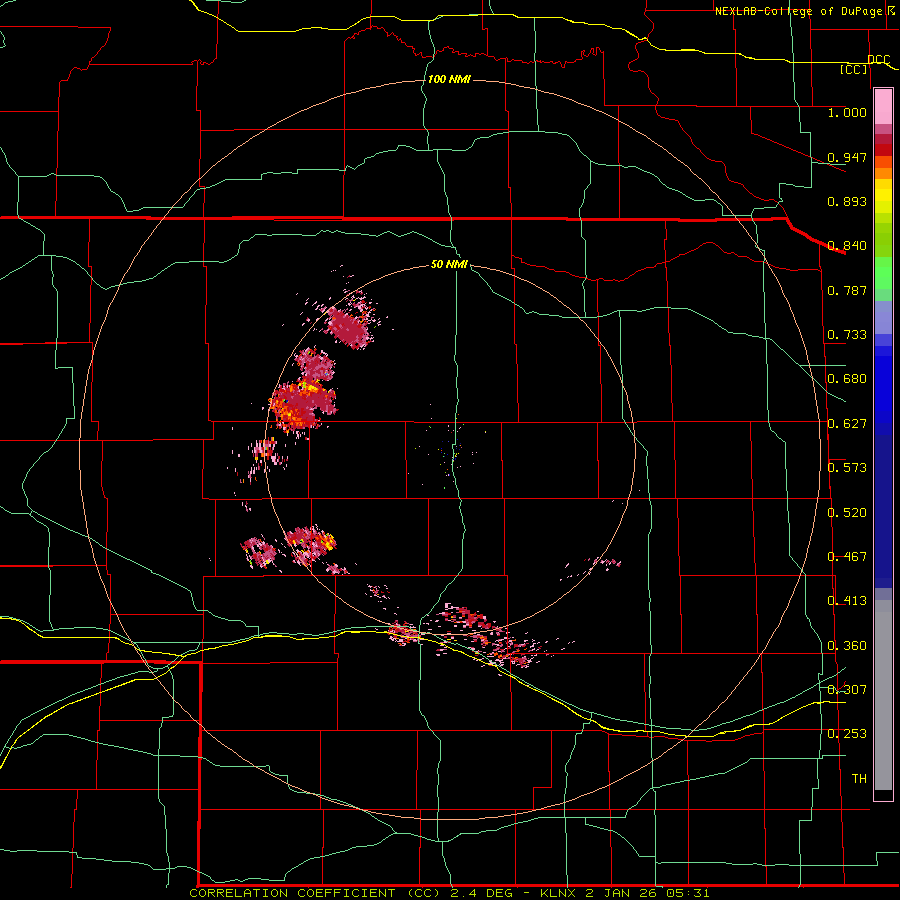Click the Correlation Coefficient product title footer
Viewport: 900px width, 900px height.
click(x=449, y=893)
